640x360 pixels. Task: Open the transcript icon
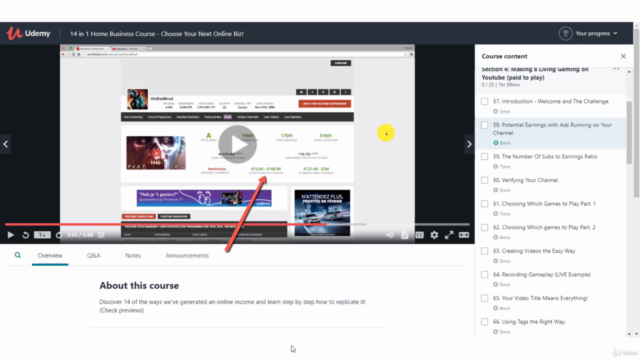[404, 235]
